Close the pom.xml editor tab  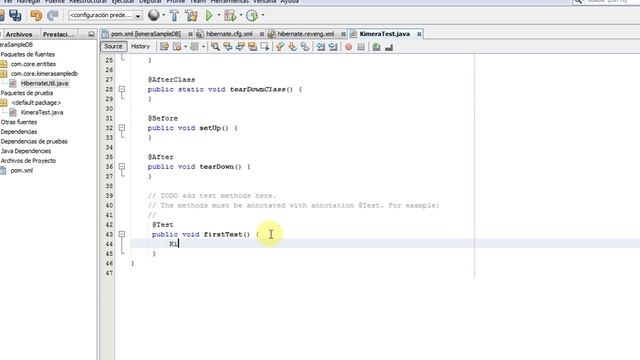[x=190, y=34]
